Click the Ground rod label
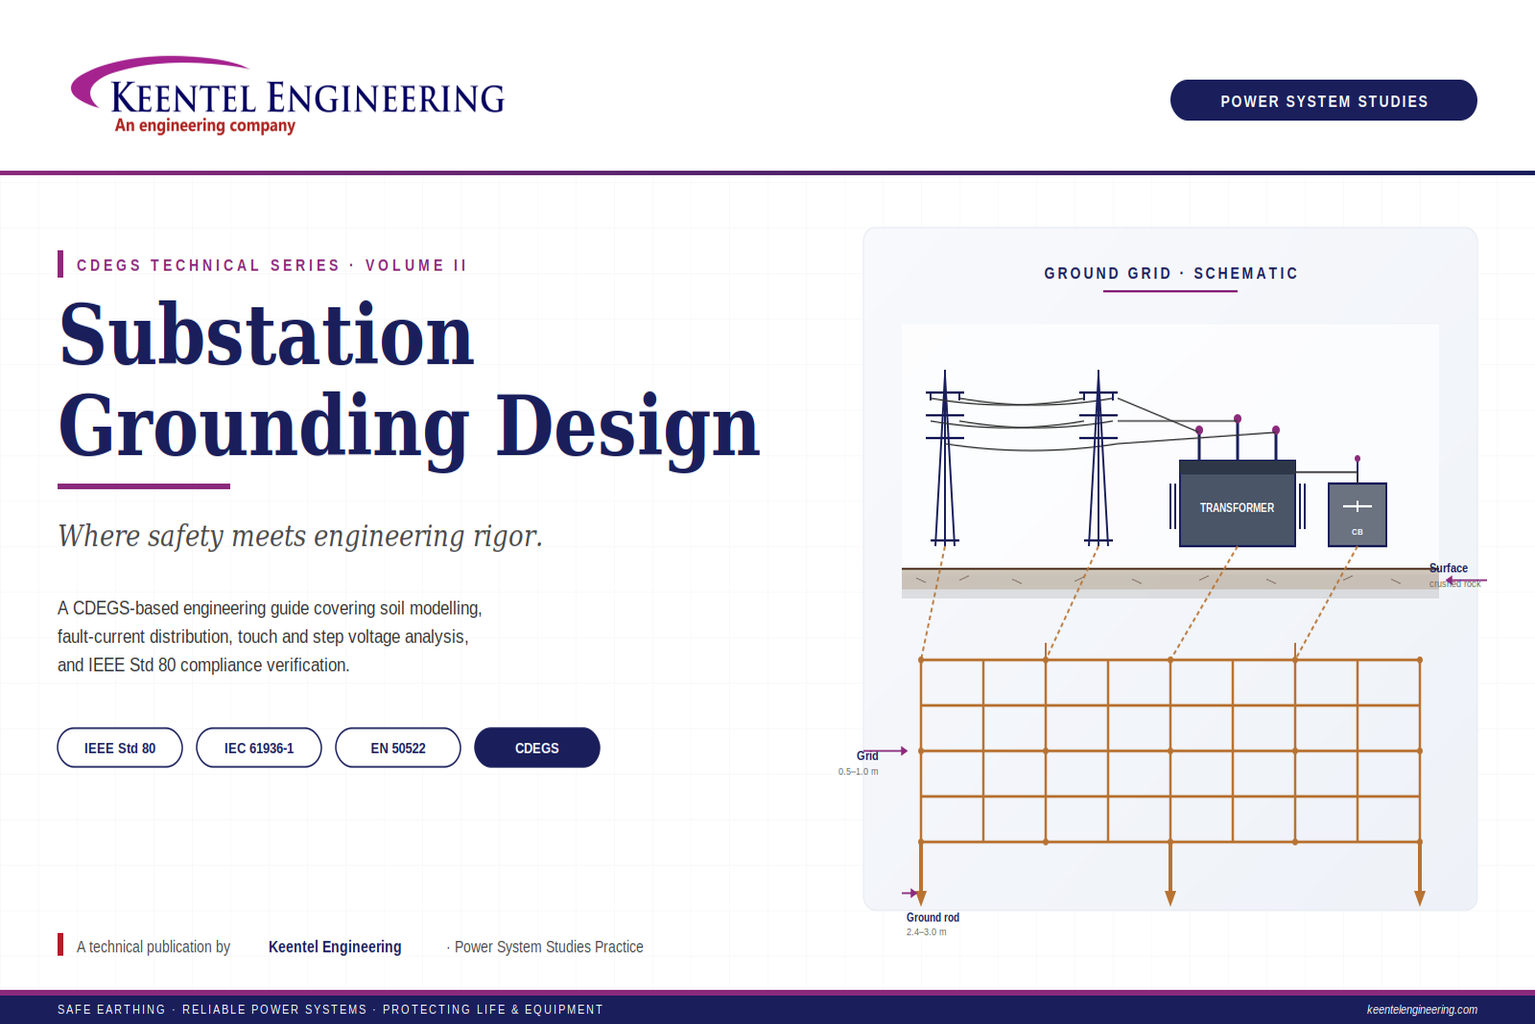Screen dimensions: 1535x1024 [933, 917]
